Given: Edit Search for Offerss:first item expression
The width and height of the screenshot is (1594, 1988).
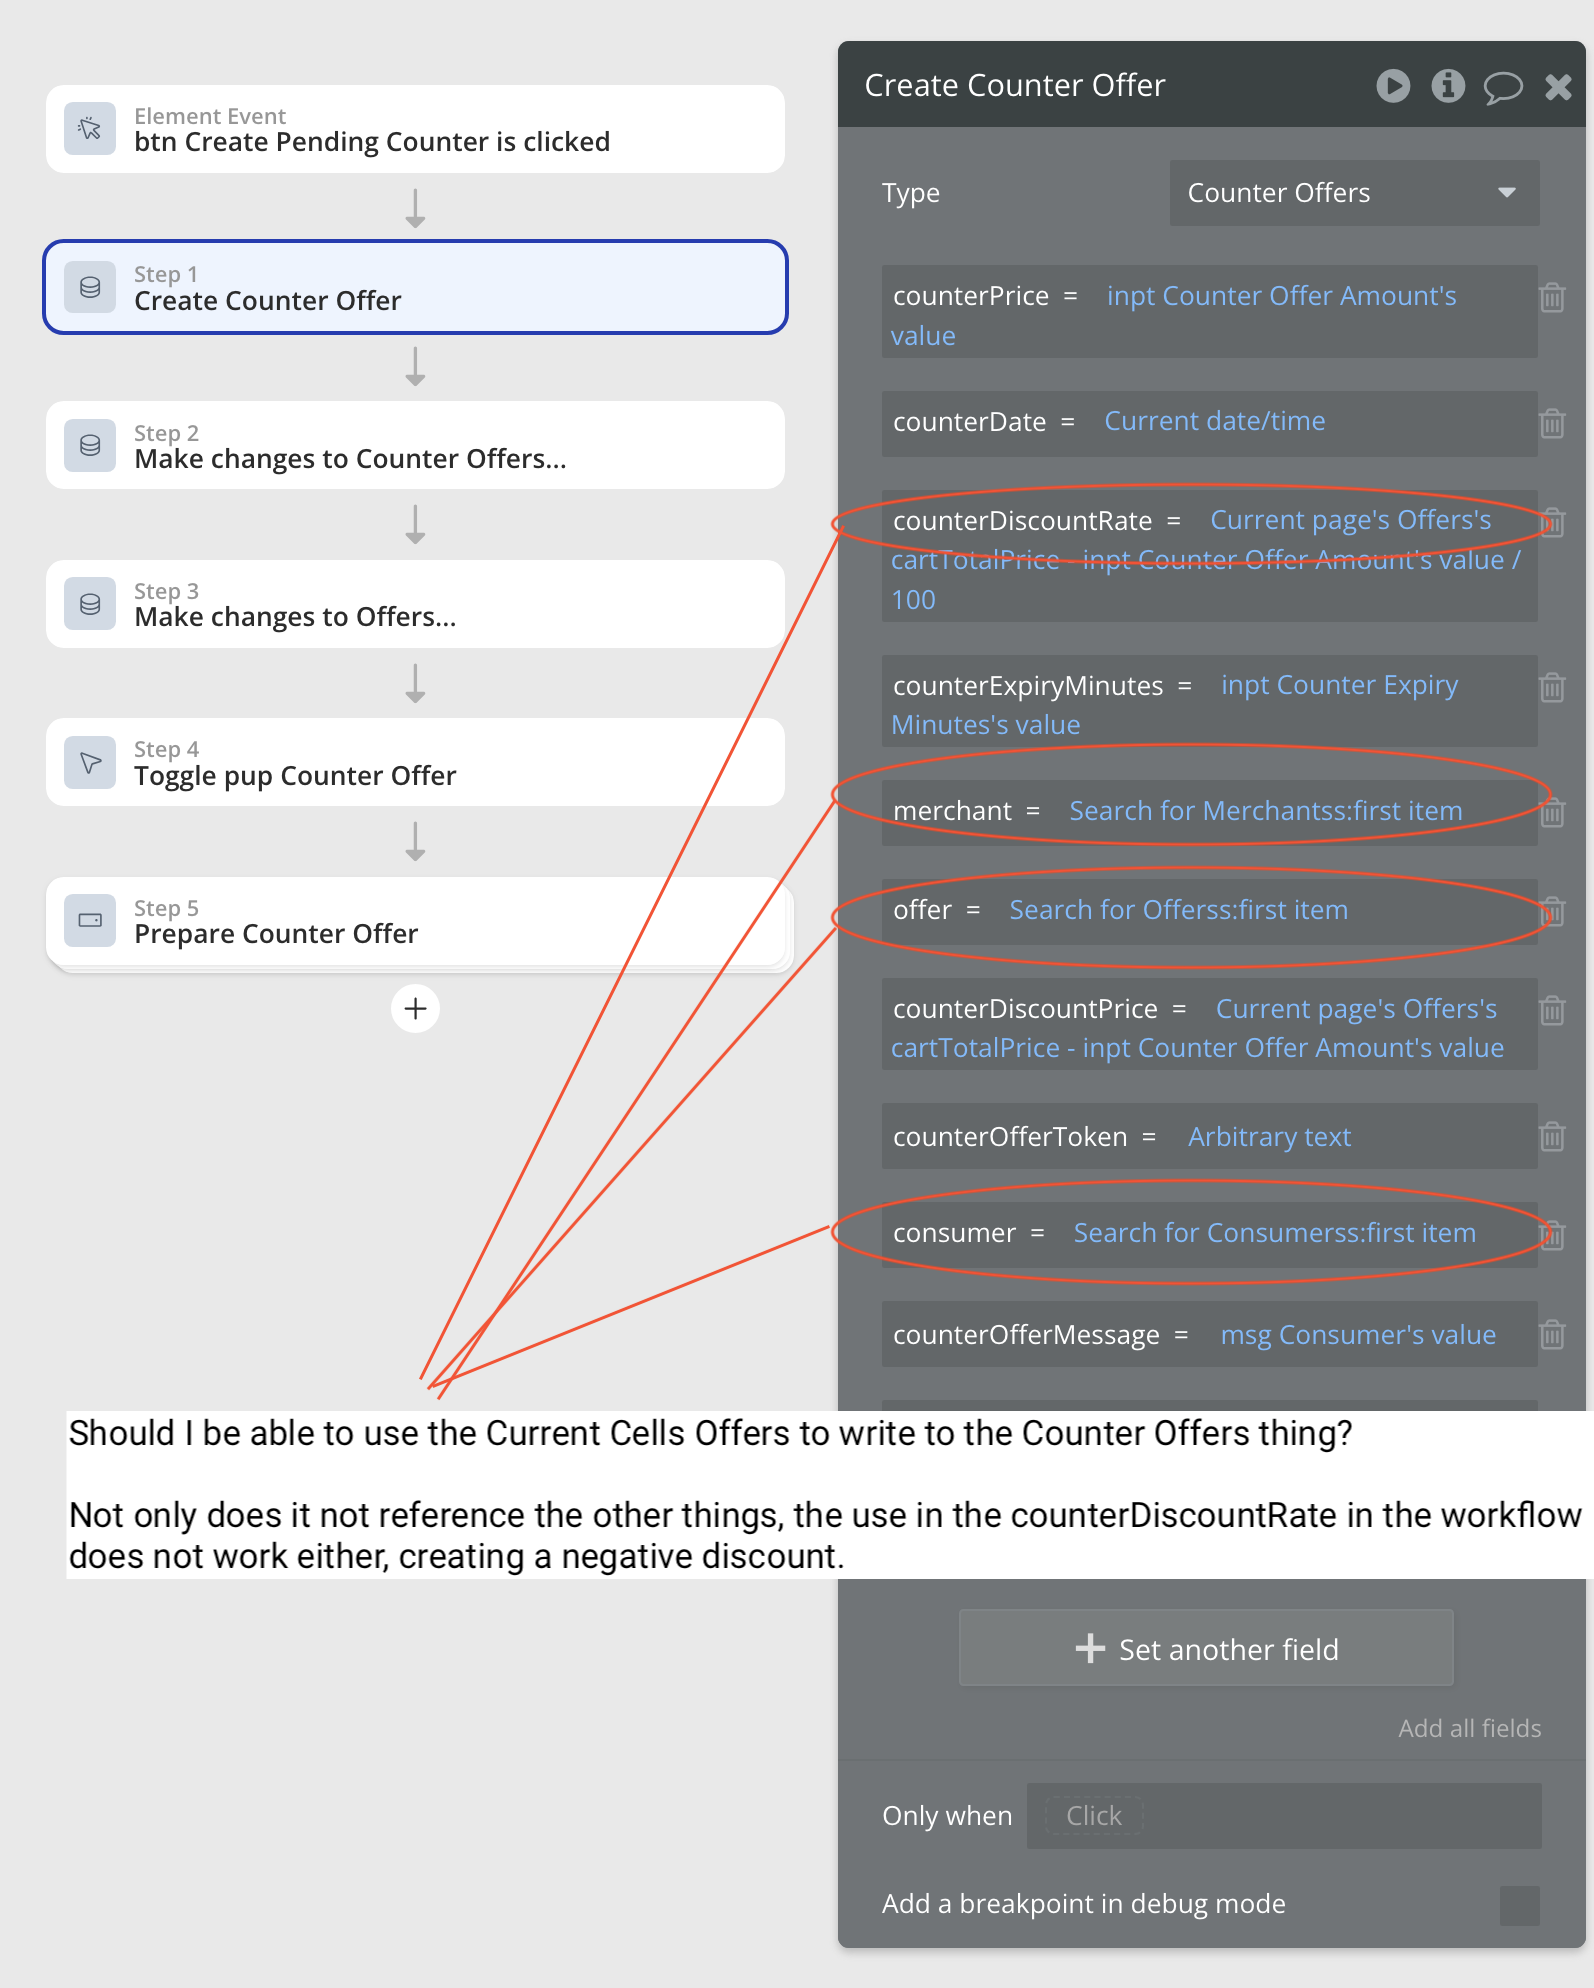Looking at the screenshot, I should [x=1178, y=910].
